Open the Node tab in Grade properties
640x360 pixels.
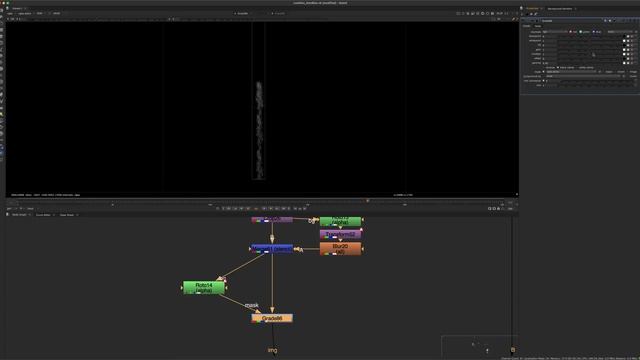click(538, 26)
